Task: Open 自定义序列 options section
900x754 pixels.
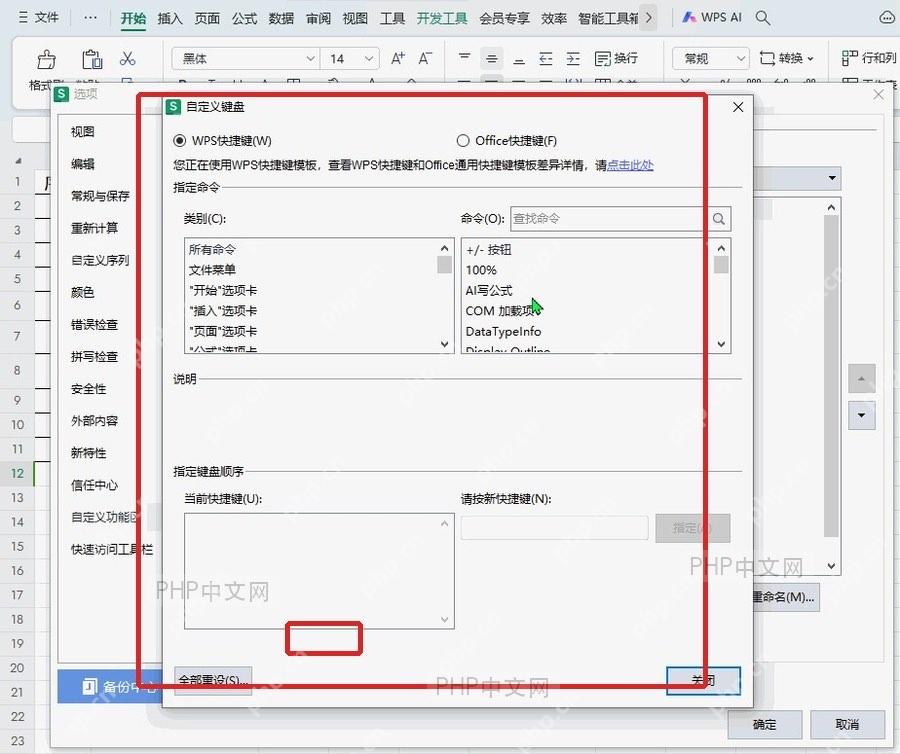Action: (100, 260)
